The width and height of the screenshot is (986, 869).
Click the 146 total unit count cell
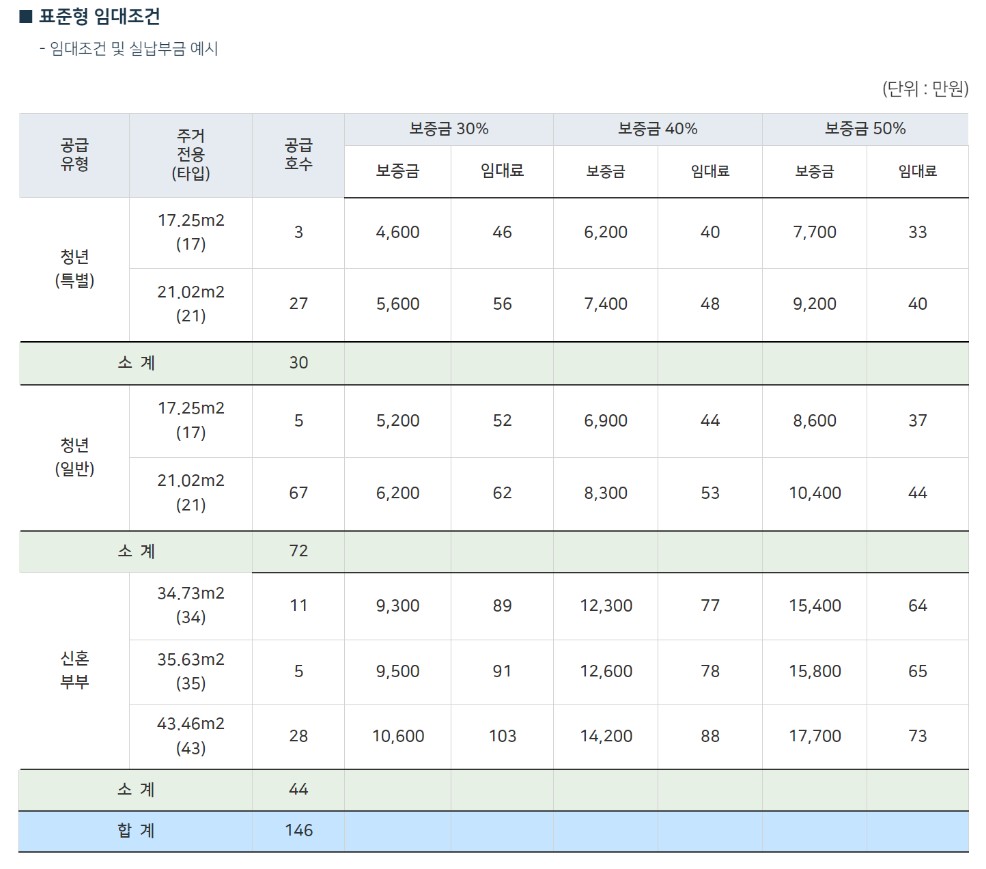click(x=297, y=830)
